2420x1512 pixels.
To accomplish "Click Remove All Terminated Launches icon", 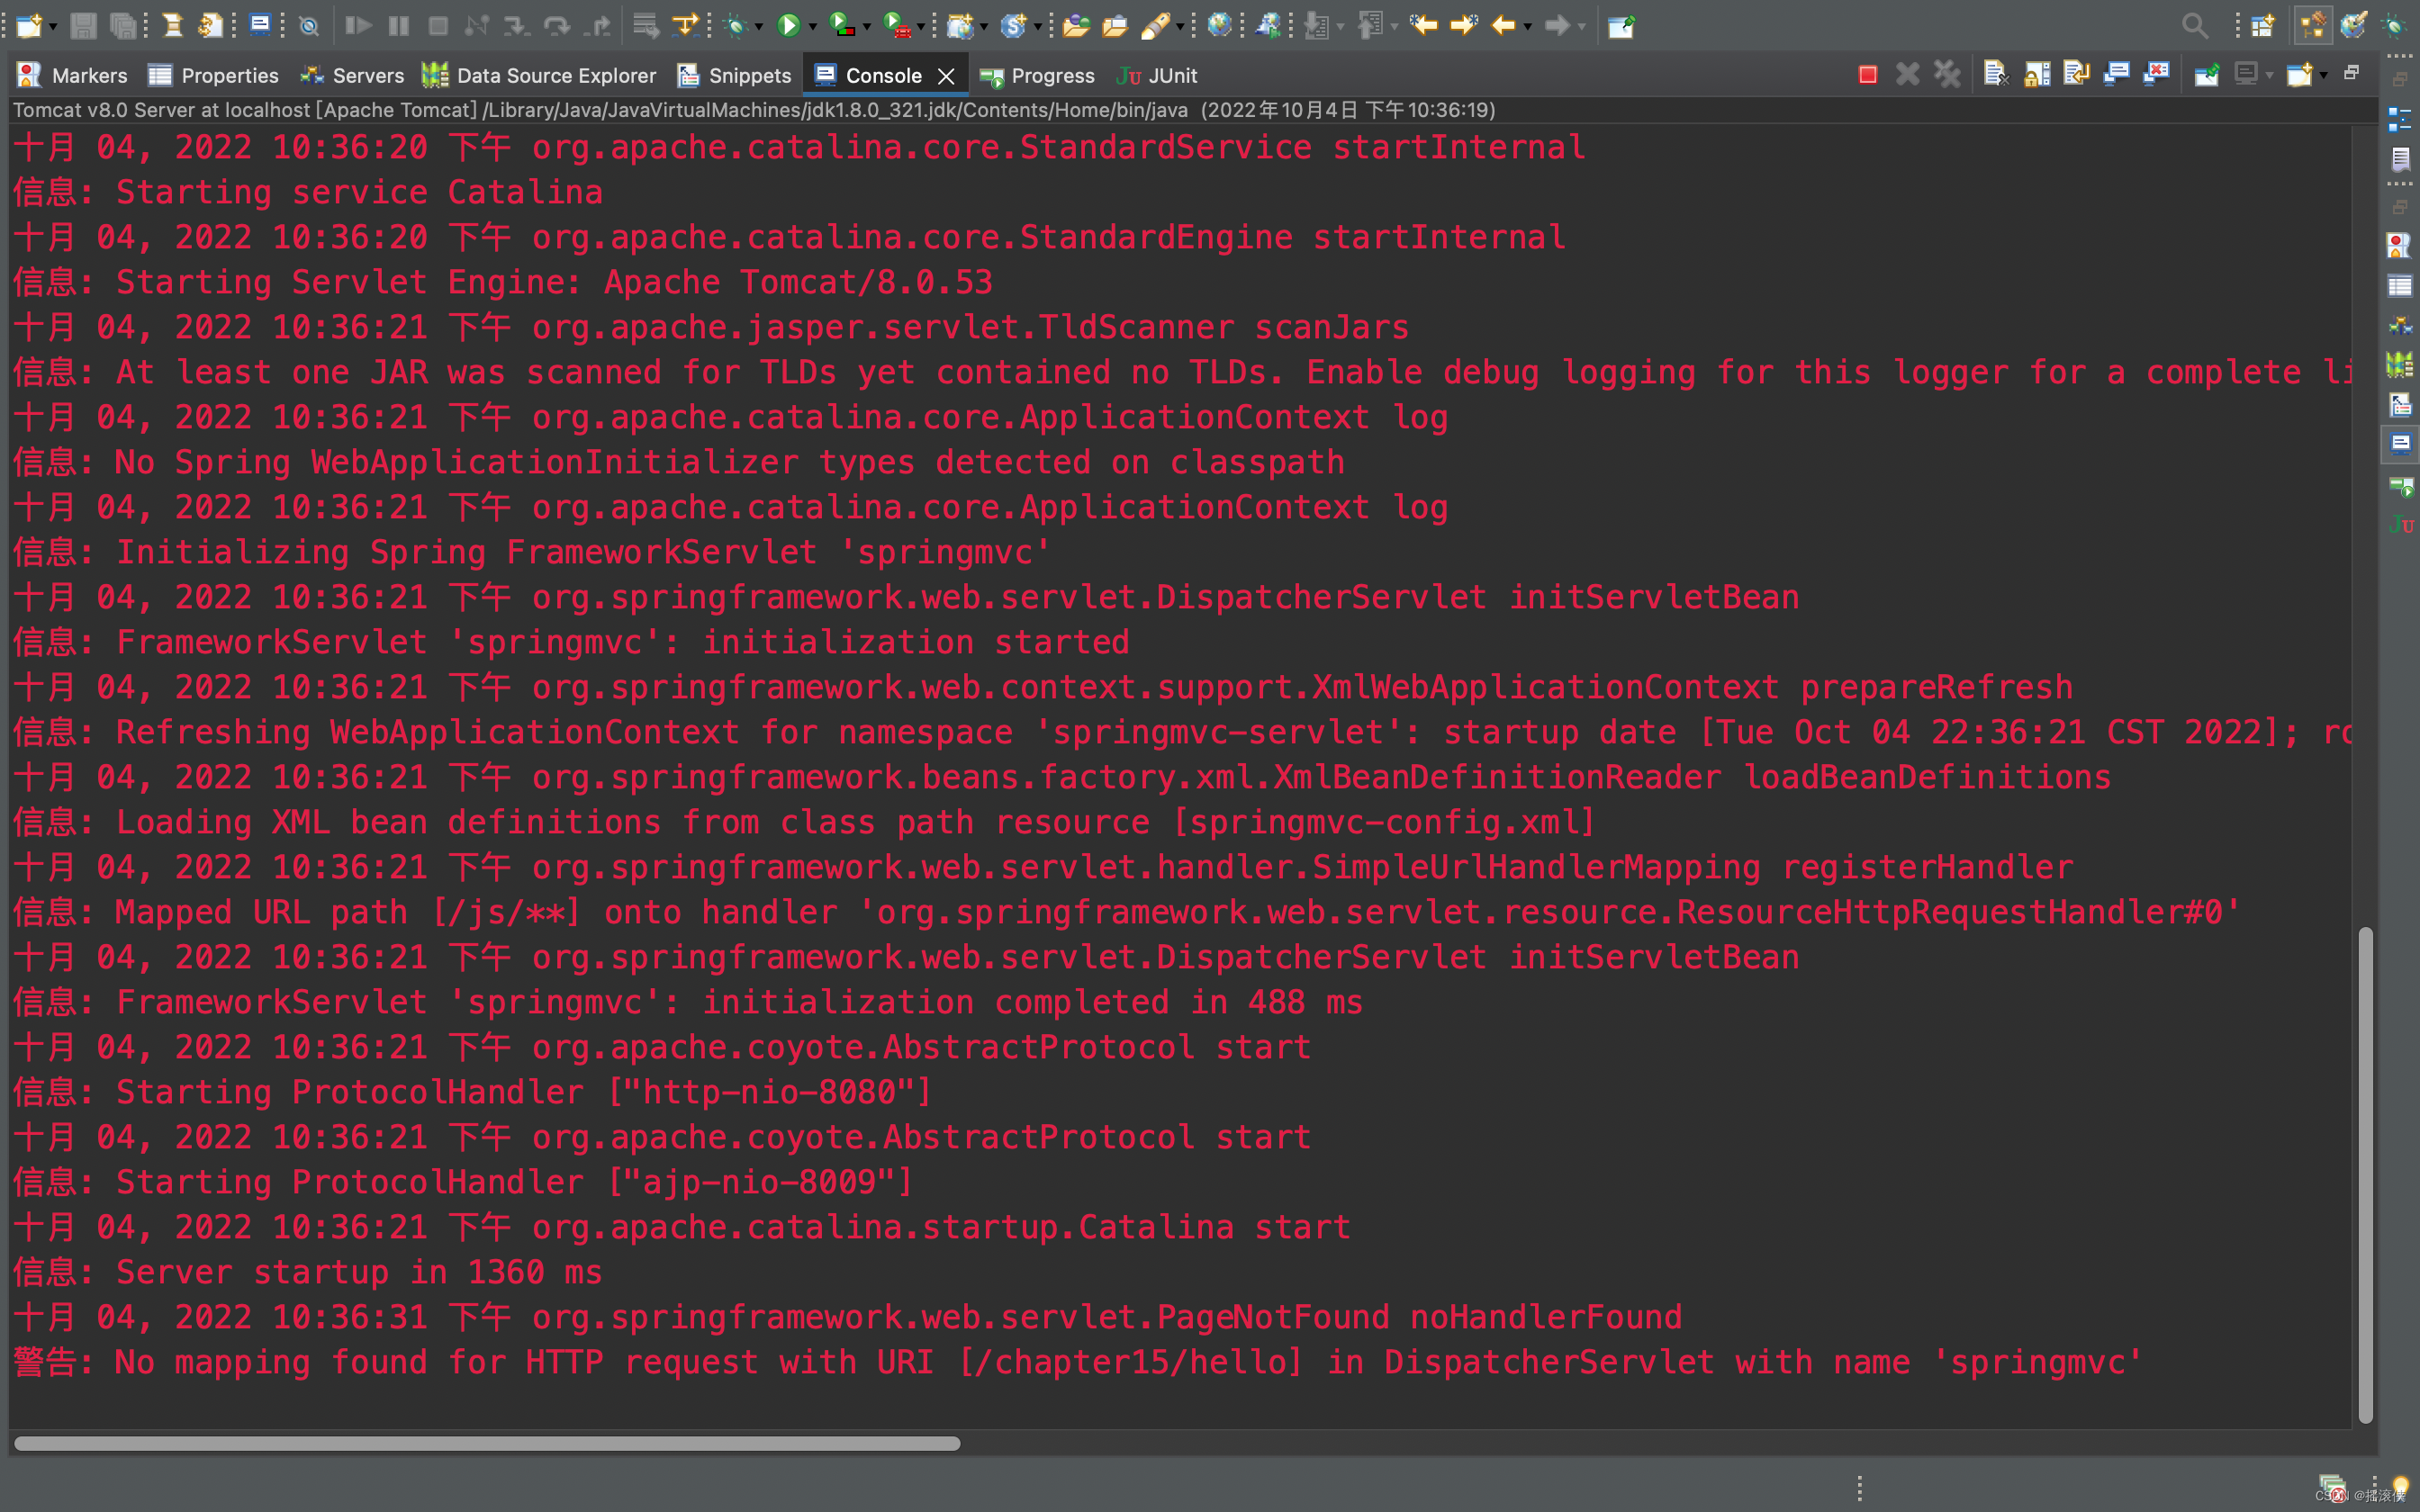I will [1947, 75].
